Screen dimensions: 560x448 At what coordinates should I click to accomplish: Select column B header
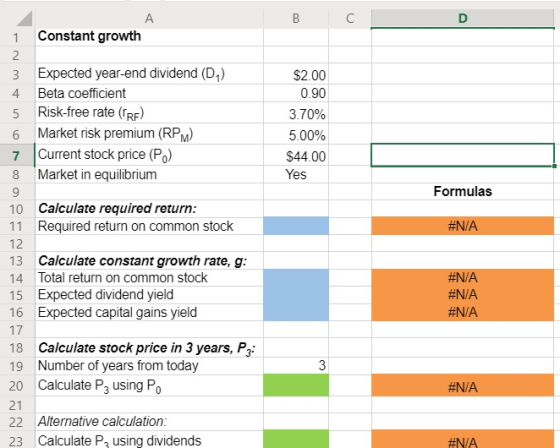tap(296, 19)
